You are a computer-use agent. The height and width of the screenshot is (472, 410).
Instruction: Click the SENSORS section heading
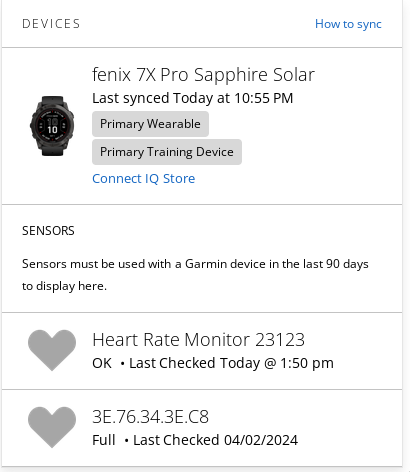click(x=48, y=231)
